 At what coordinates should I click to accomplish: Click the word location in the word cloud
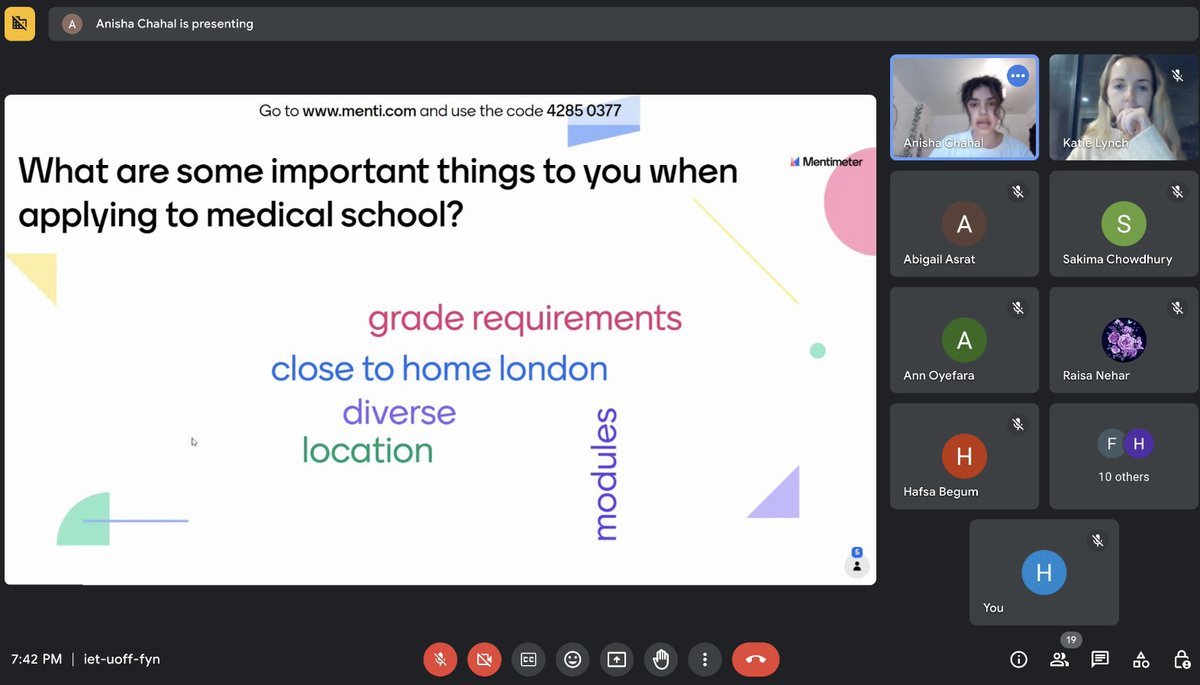coord(367,450)
